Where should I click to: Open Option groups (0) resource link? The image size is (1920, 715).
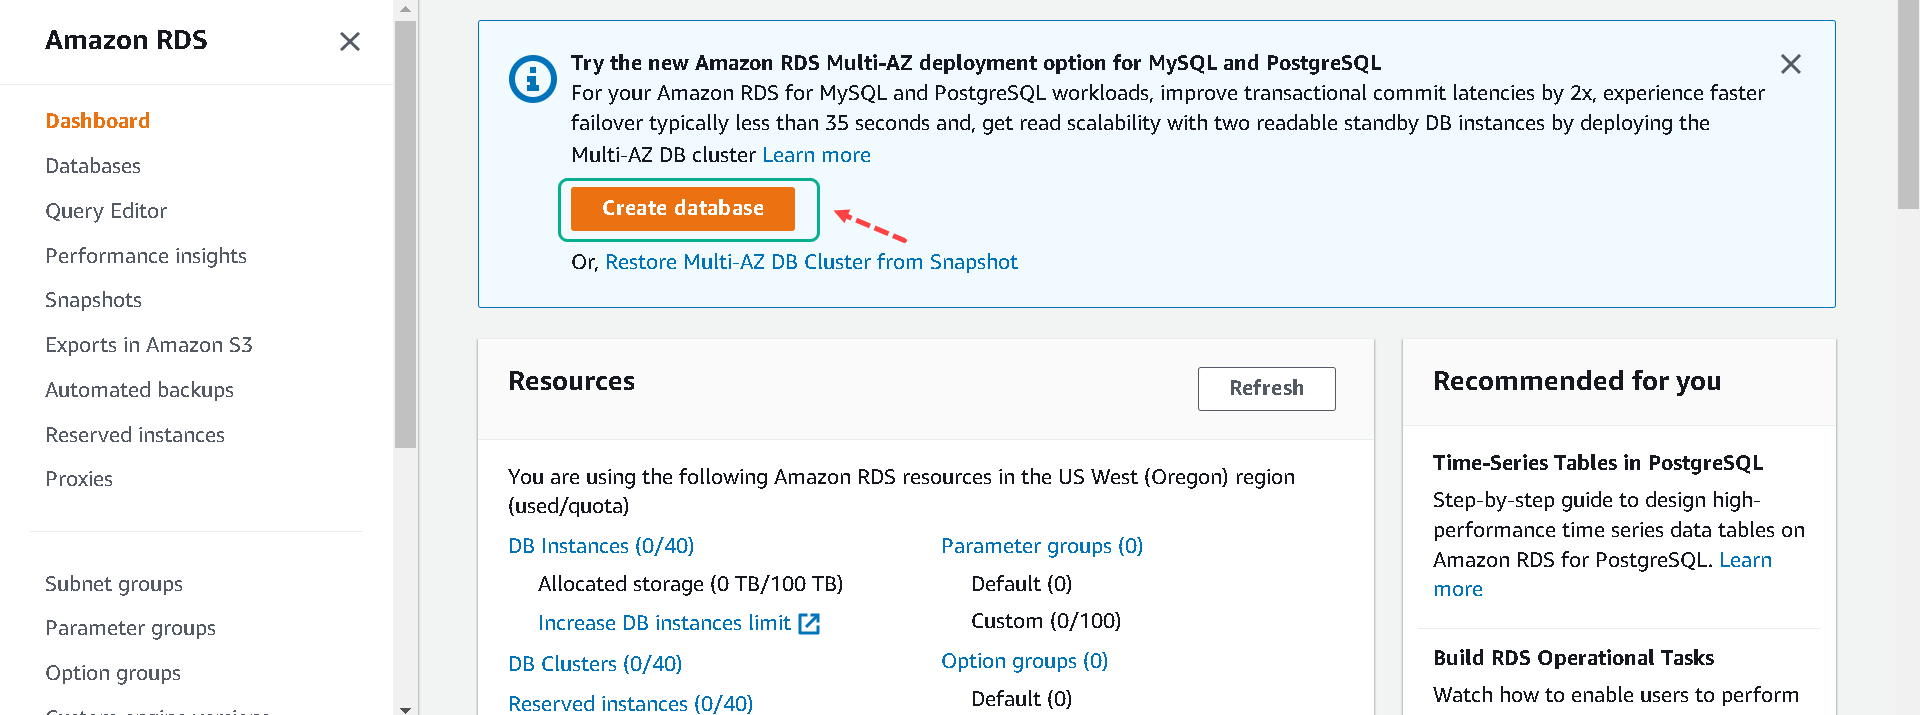1024,661
